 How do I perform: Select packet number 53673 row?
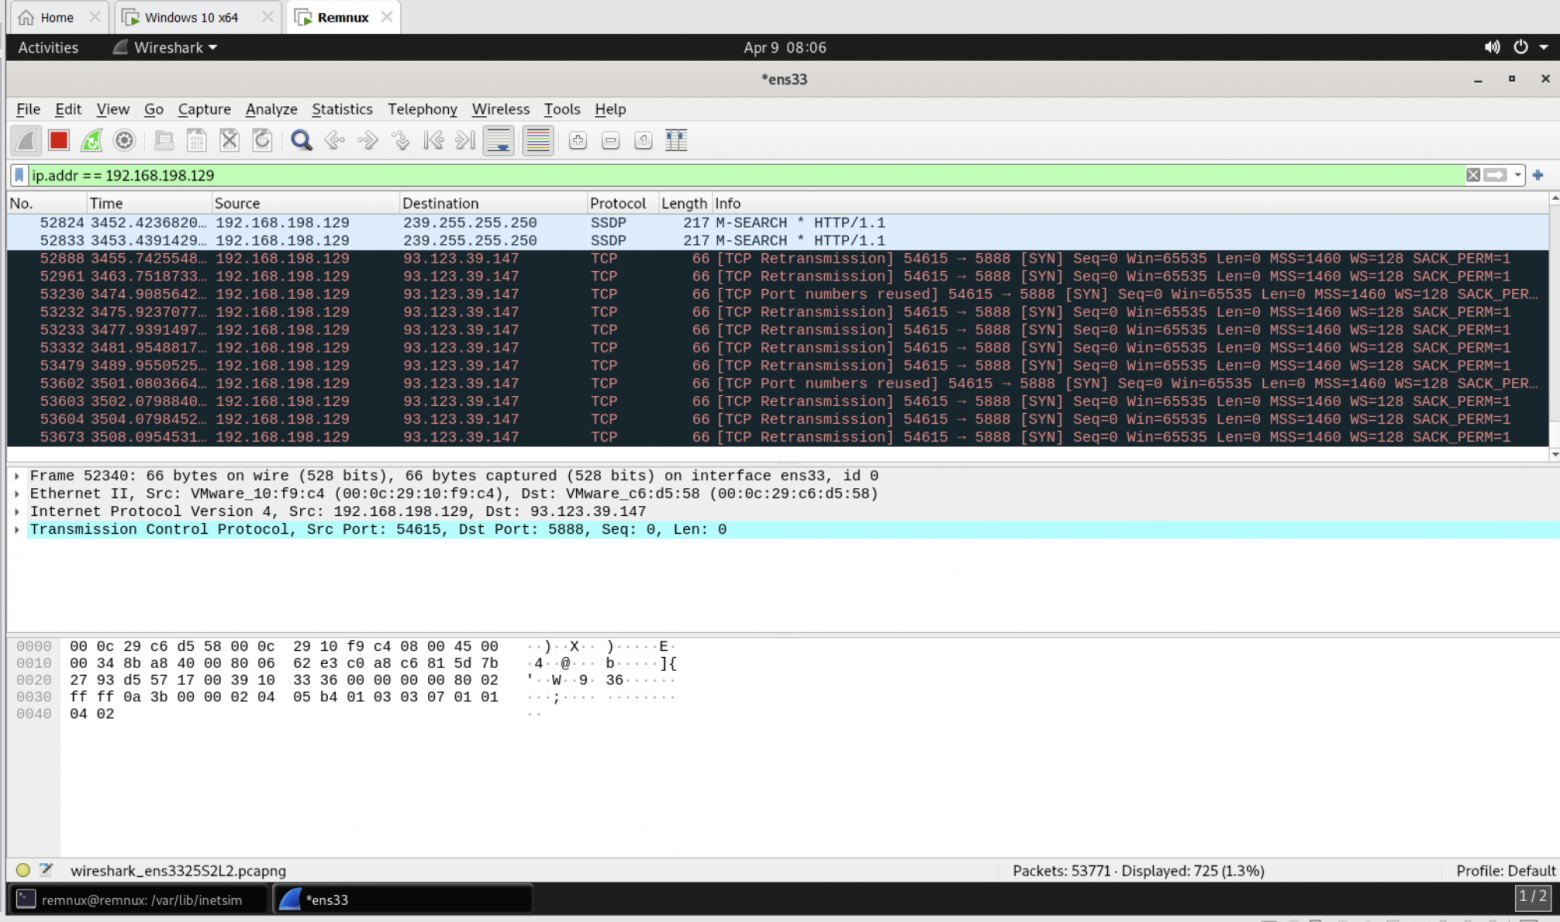pos(778,437)
